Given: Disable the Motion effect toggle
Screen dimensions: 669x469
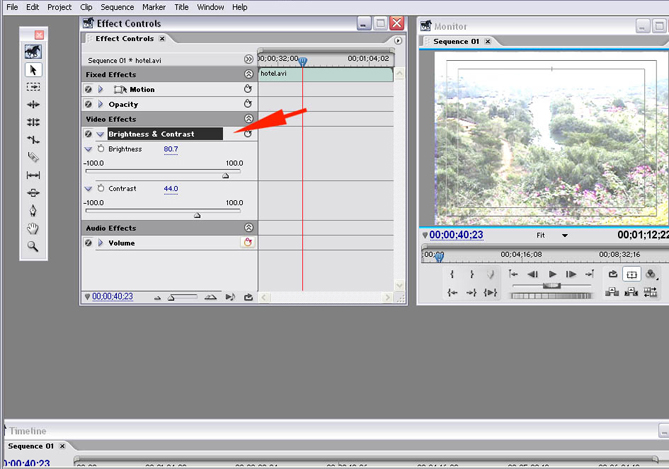Looking at the screenshot, I should [x=88, y=89].
